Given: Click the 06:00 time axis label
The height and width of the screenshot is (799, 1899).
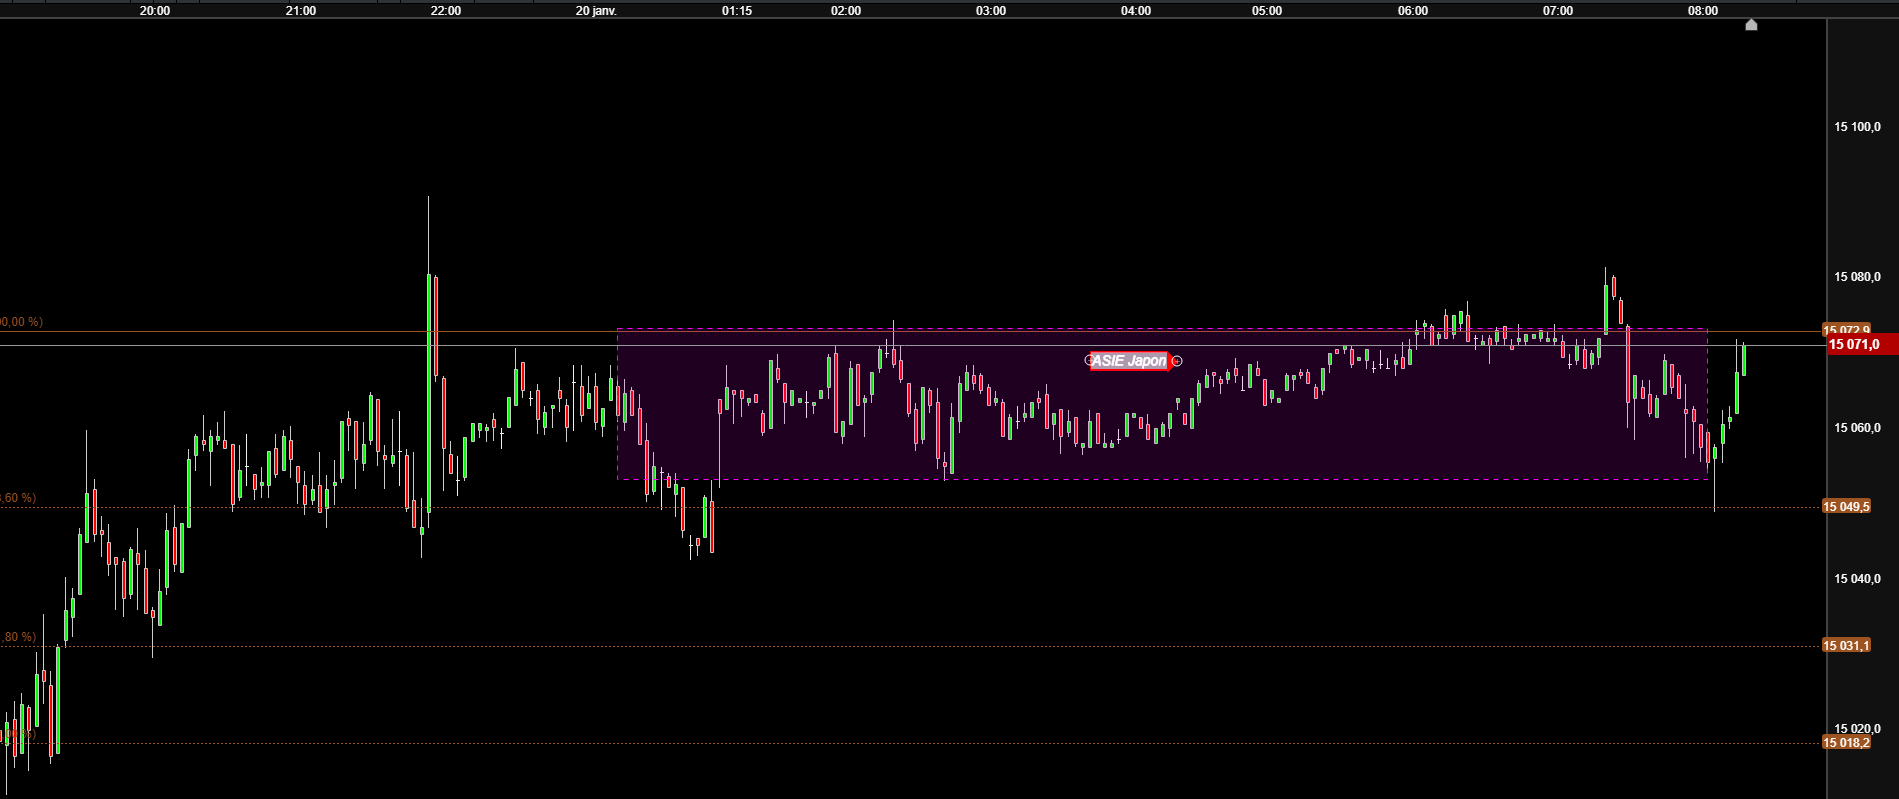Looking at the screenshot, I should click(1413, 11).
